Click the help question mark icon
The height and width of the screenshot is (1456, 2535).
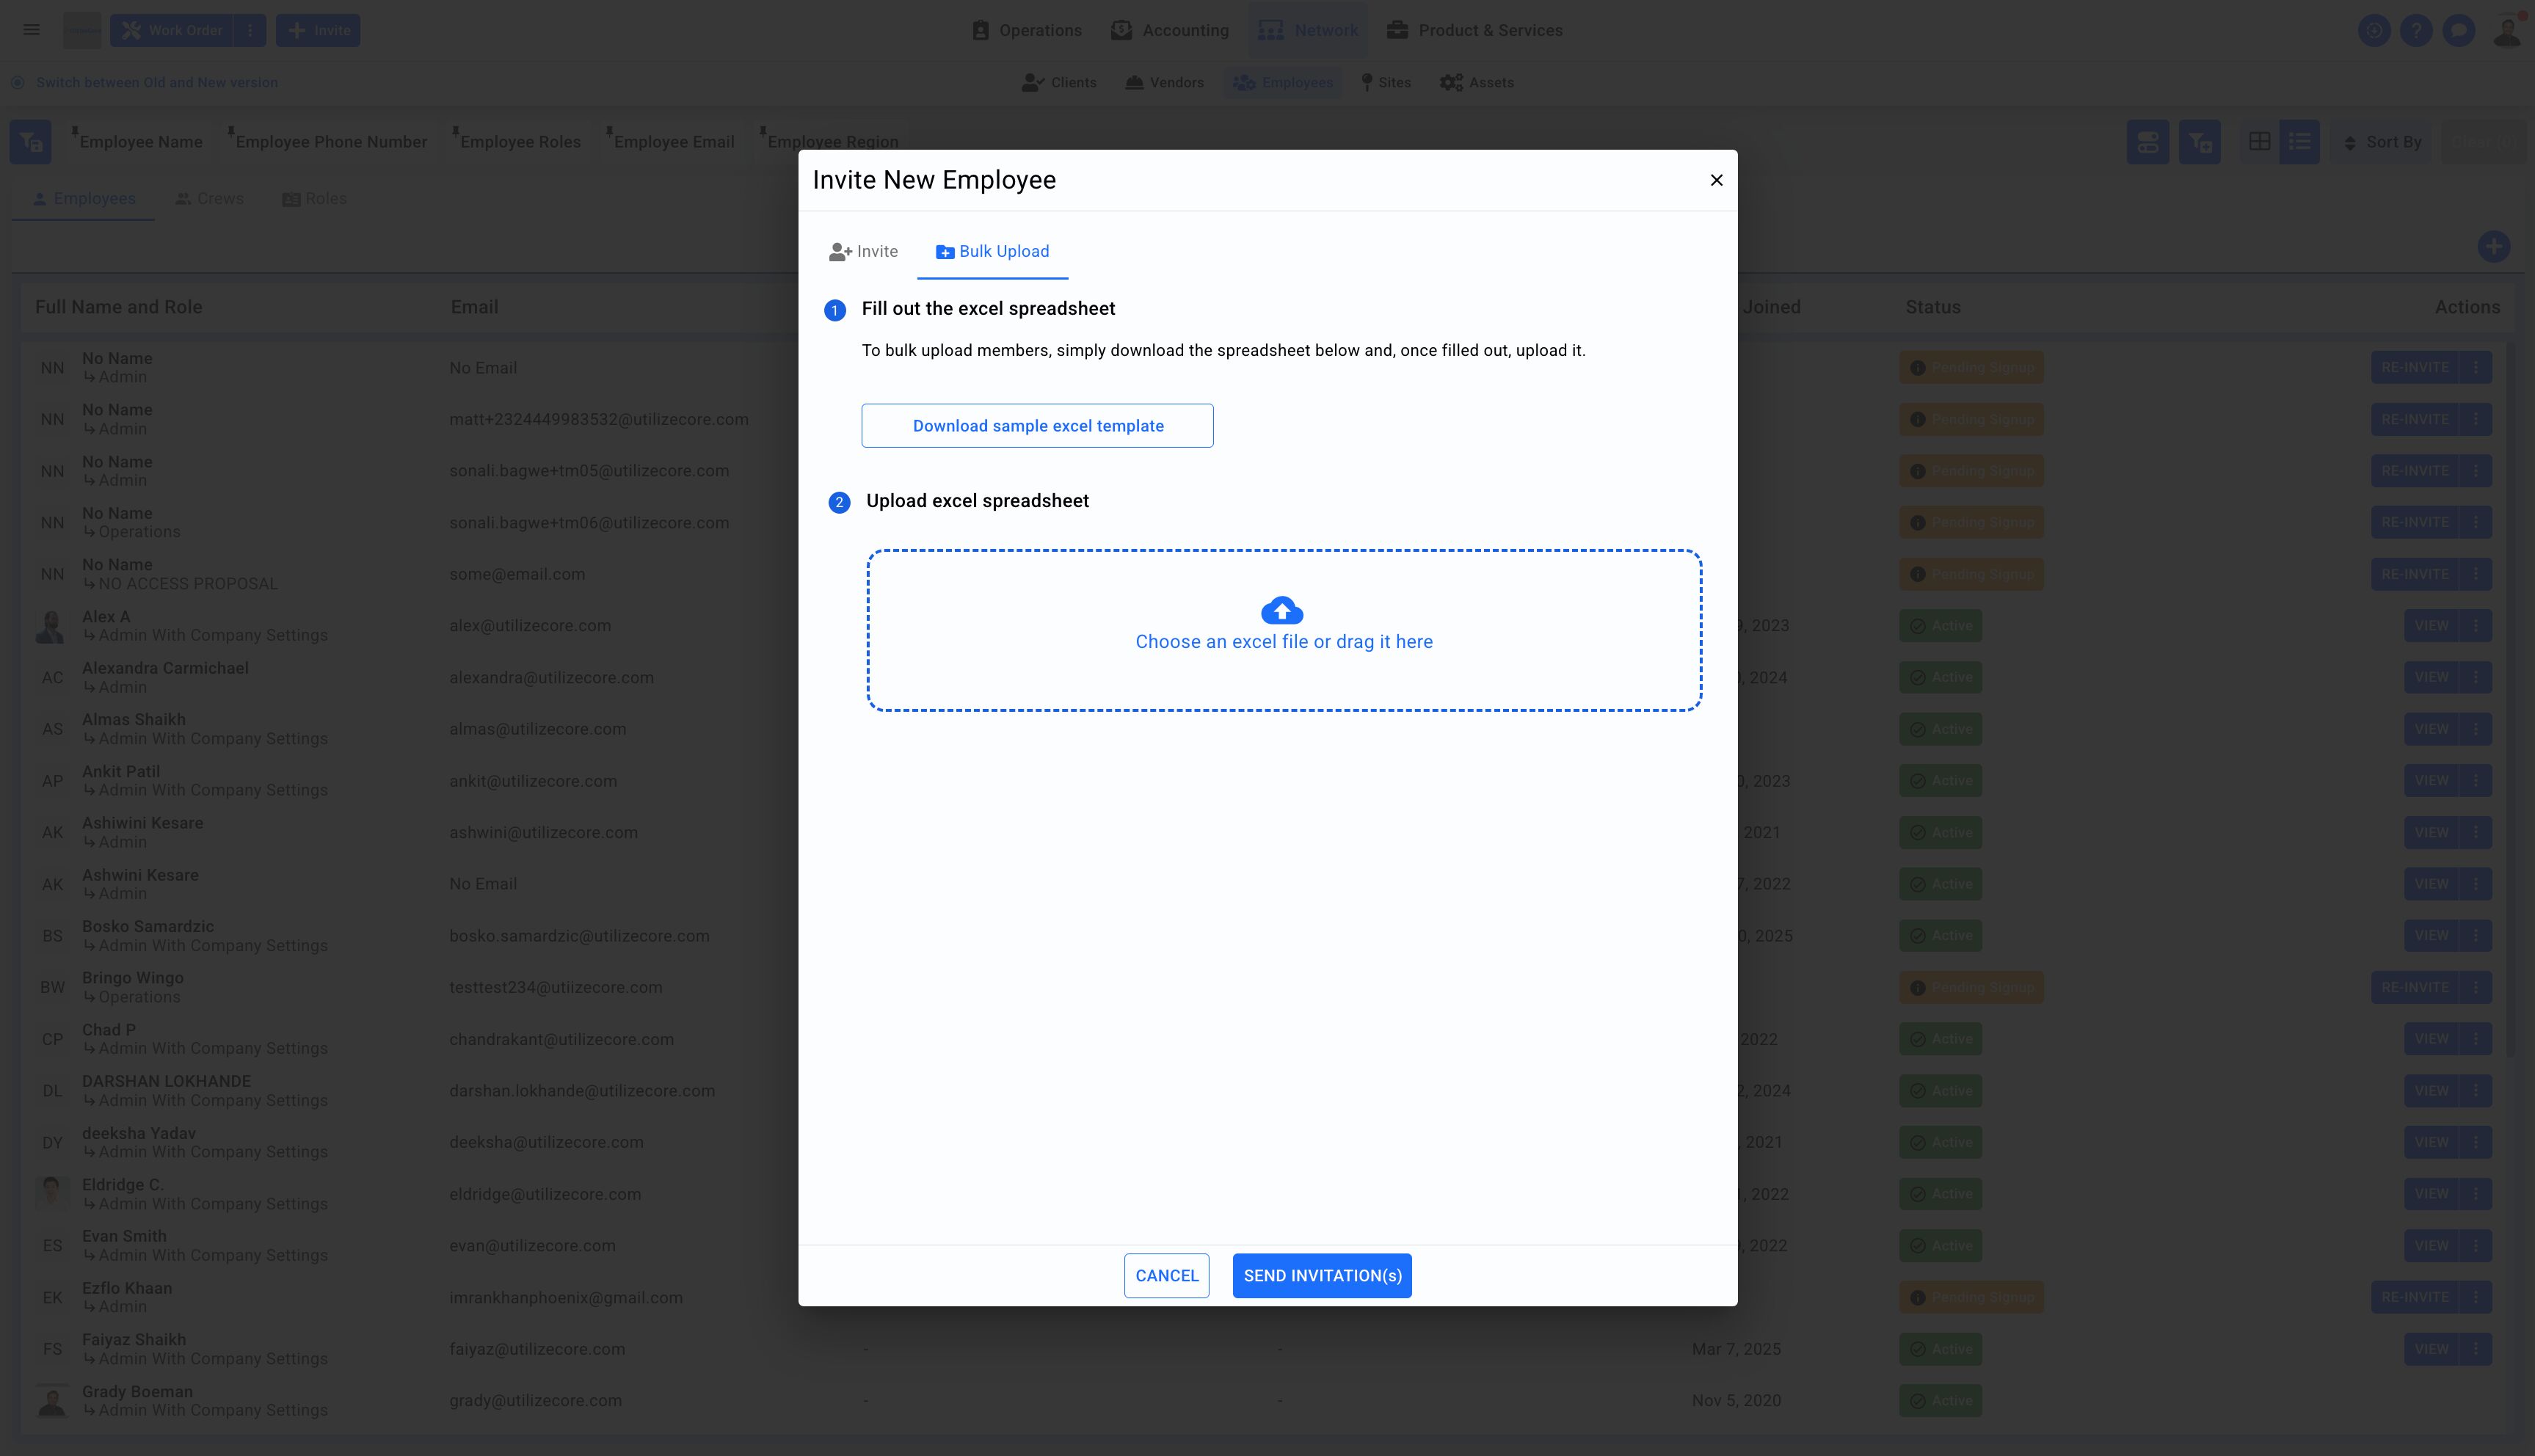tap(2416, 30)
